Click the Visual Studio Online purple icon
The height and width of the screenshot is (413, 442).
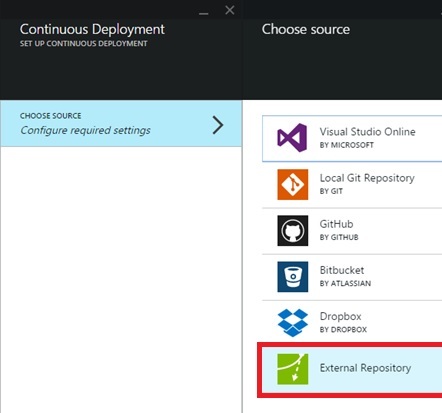(x=292, y=138)
